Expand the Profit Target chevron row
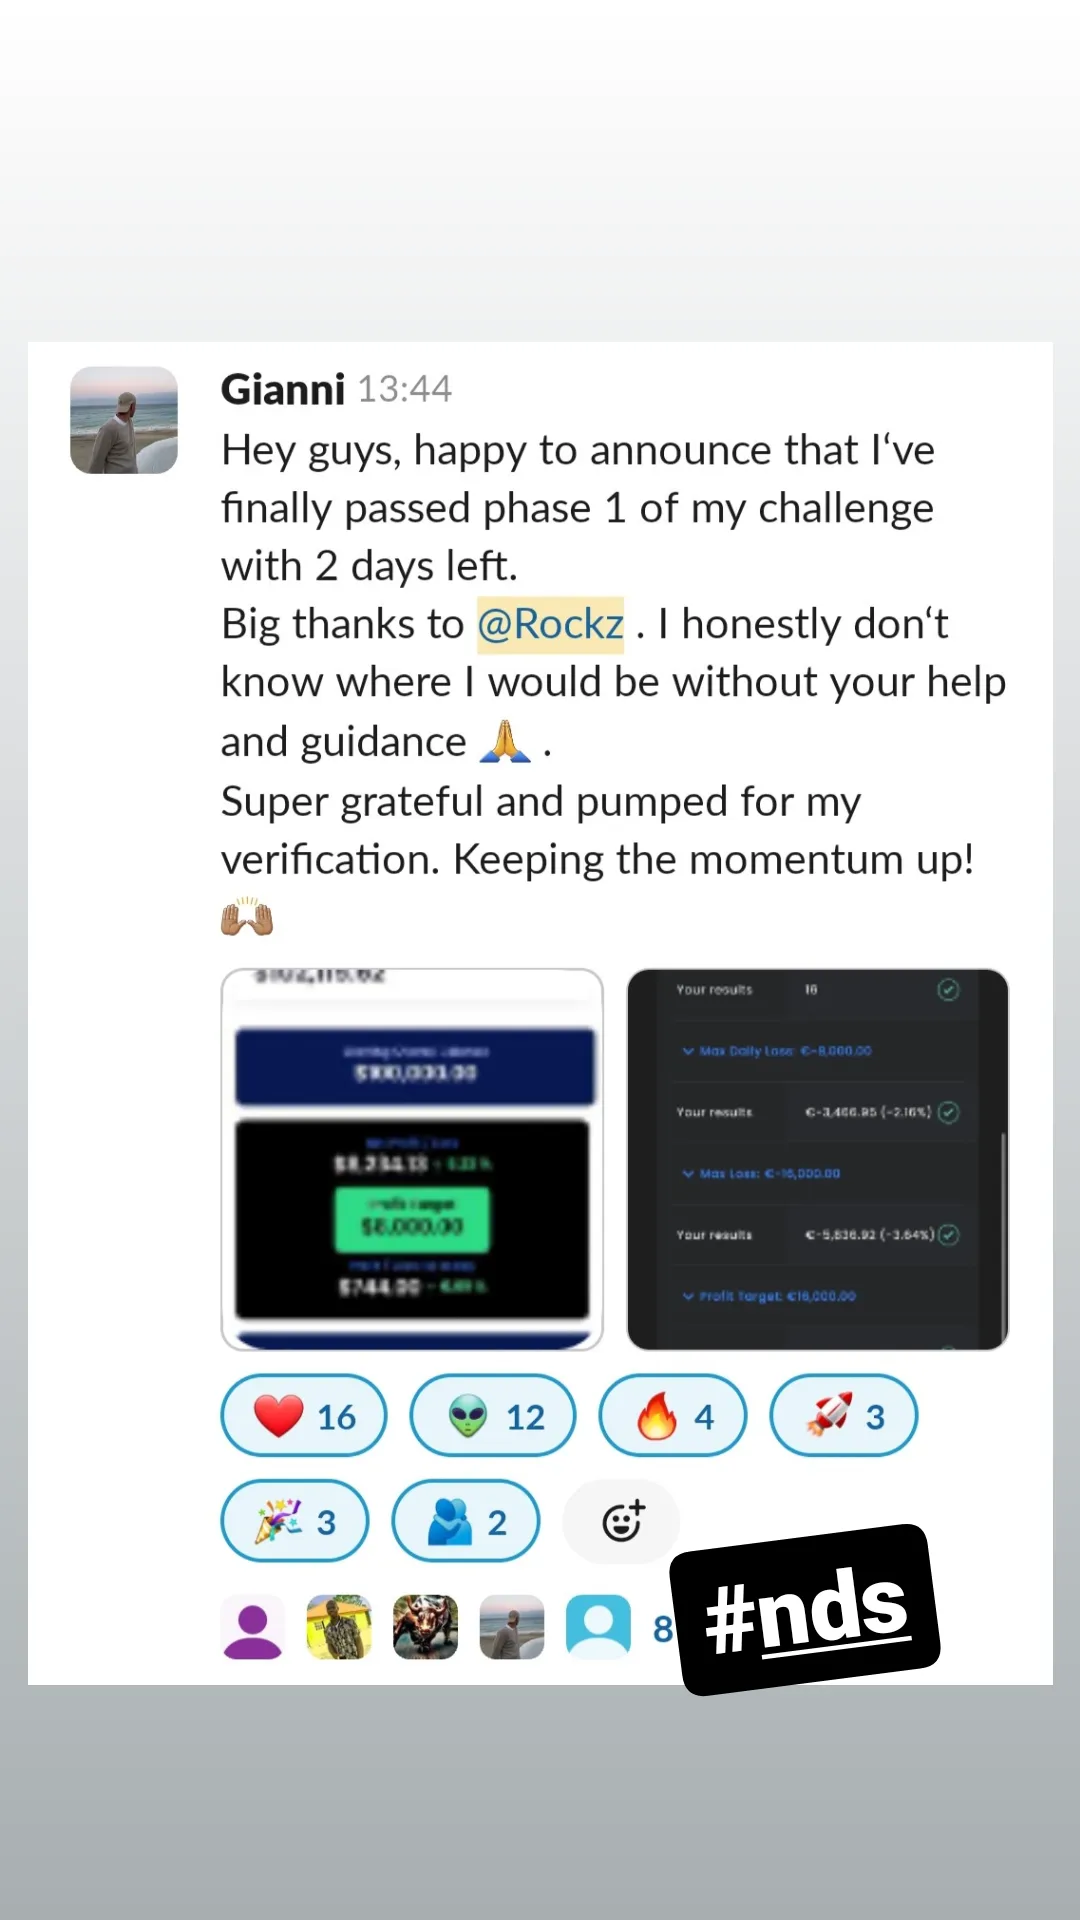Screen dimensions: 1080x1920 [x=769, y=1296]
